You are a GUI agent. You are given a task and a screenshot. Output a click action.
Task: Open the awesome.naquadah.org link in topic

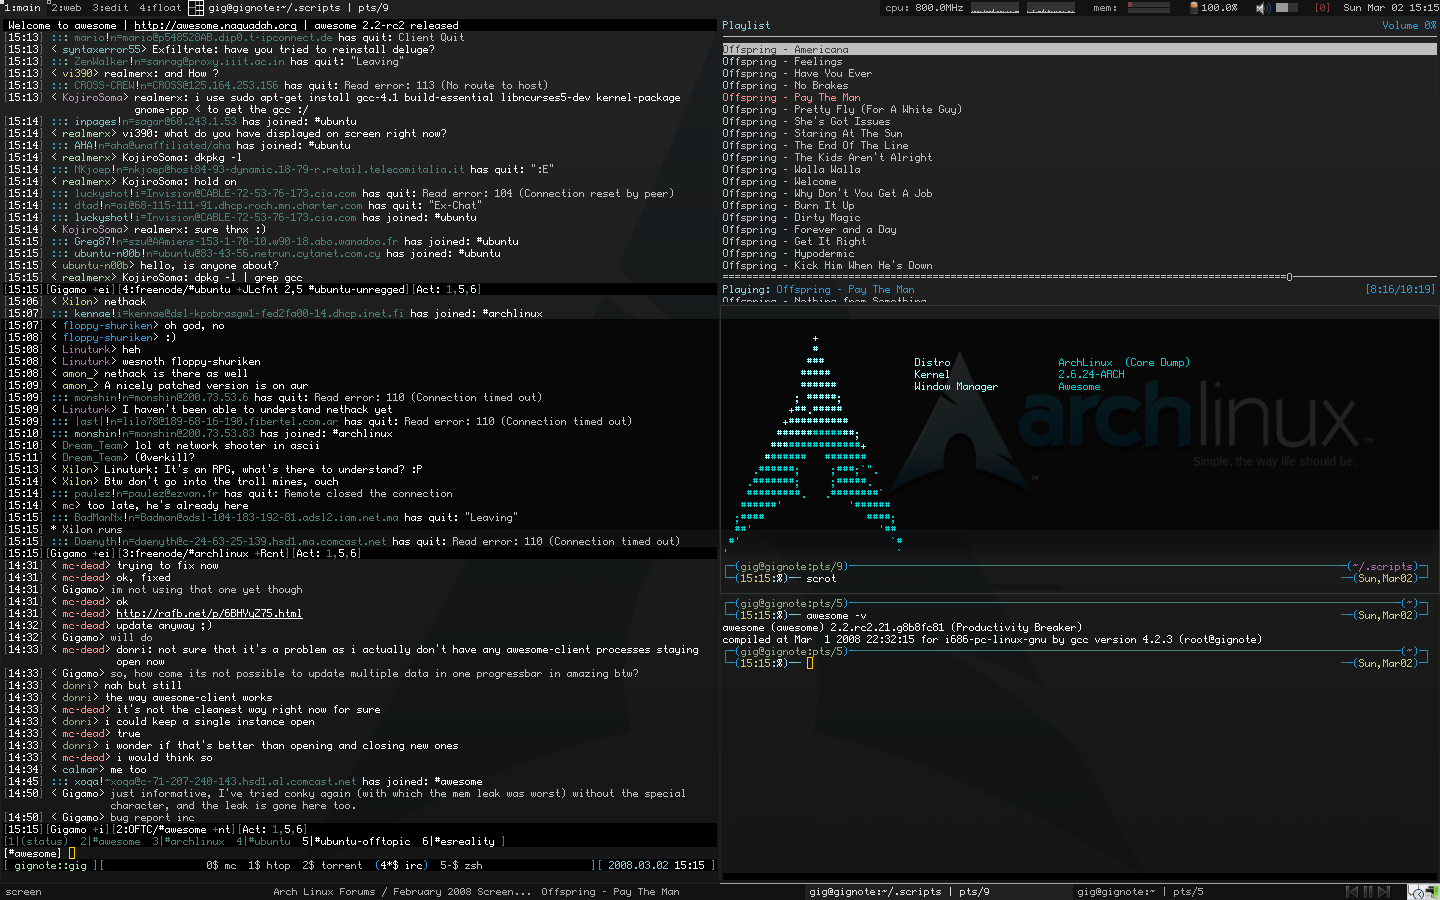(x=215, y=25)
